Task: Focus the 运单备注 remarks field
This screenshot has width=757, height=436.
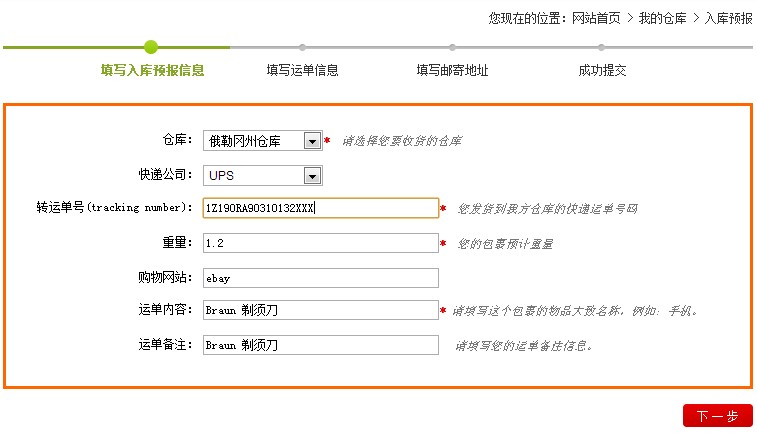Action: point(320,345)
